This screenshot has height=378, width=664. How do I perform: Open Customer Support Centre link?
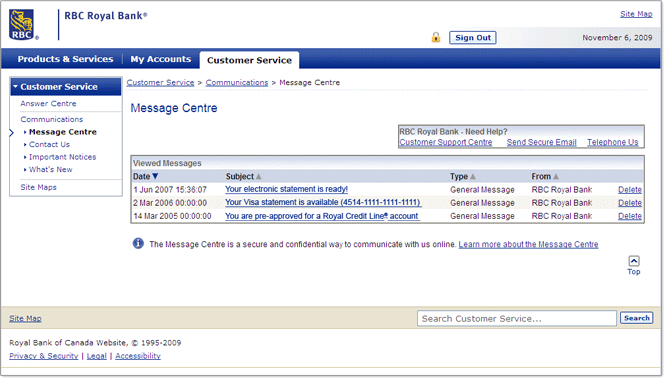tap(446, 142)
